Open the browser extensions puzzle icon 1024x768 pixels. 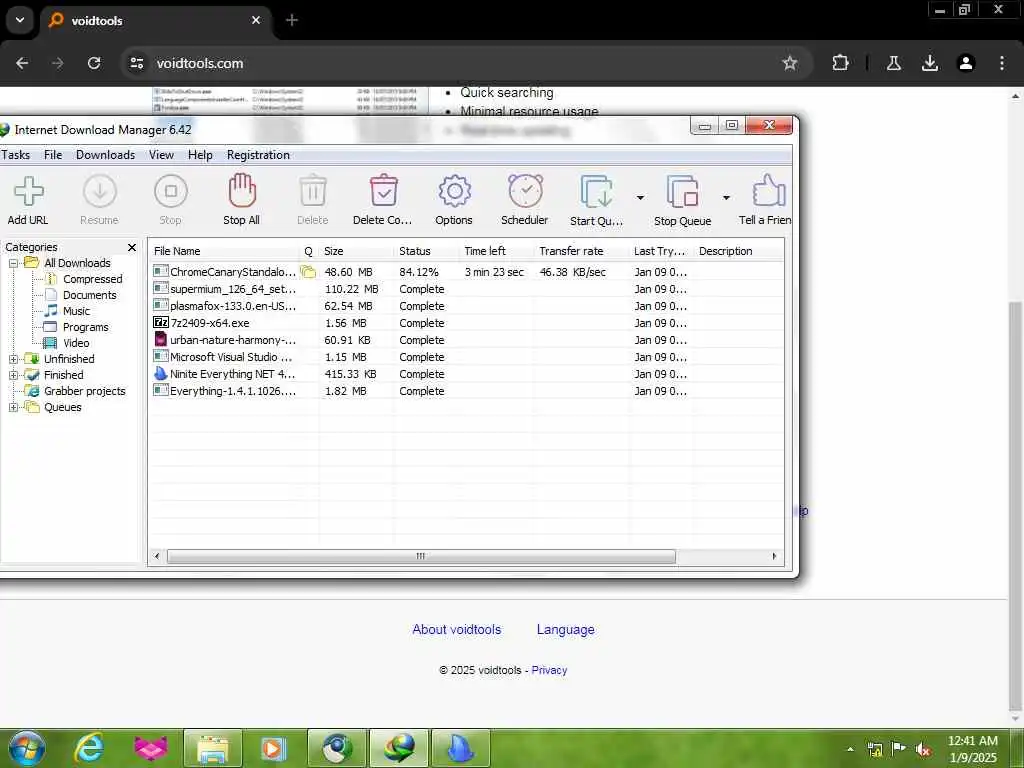840,63
